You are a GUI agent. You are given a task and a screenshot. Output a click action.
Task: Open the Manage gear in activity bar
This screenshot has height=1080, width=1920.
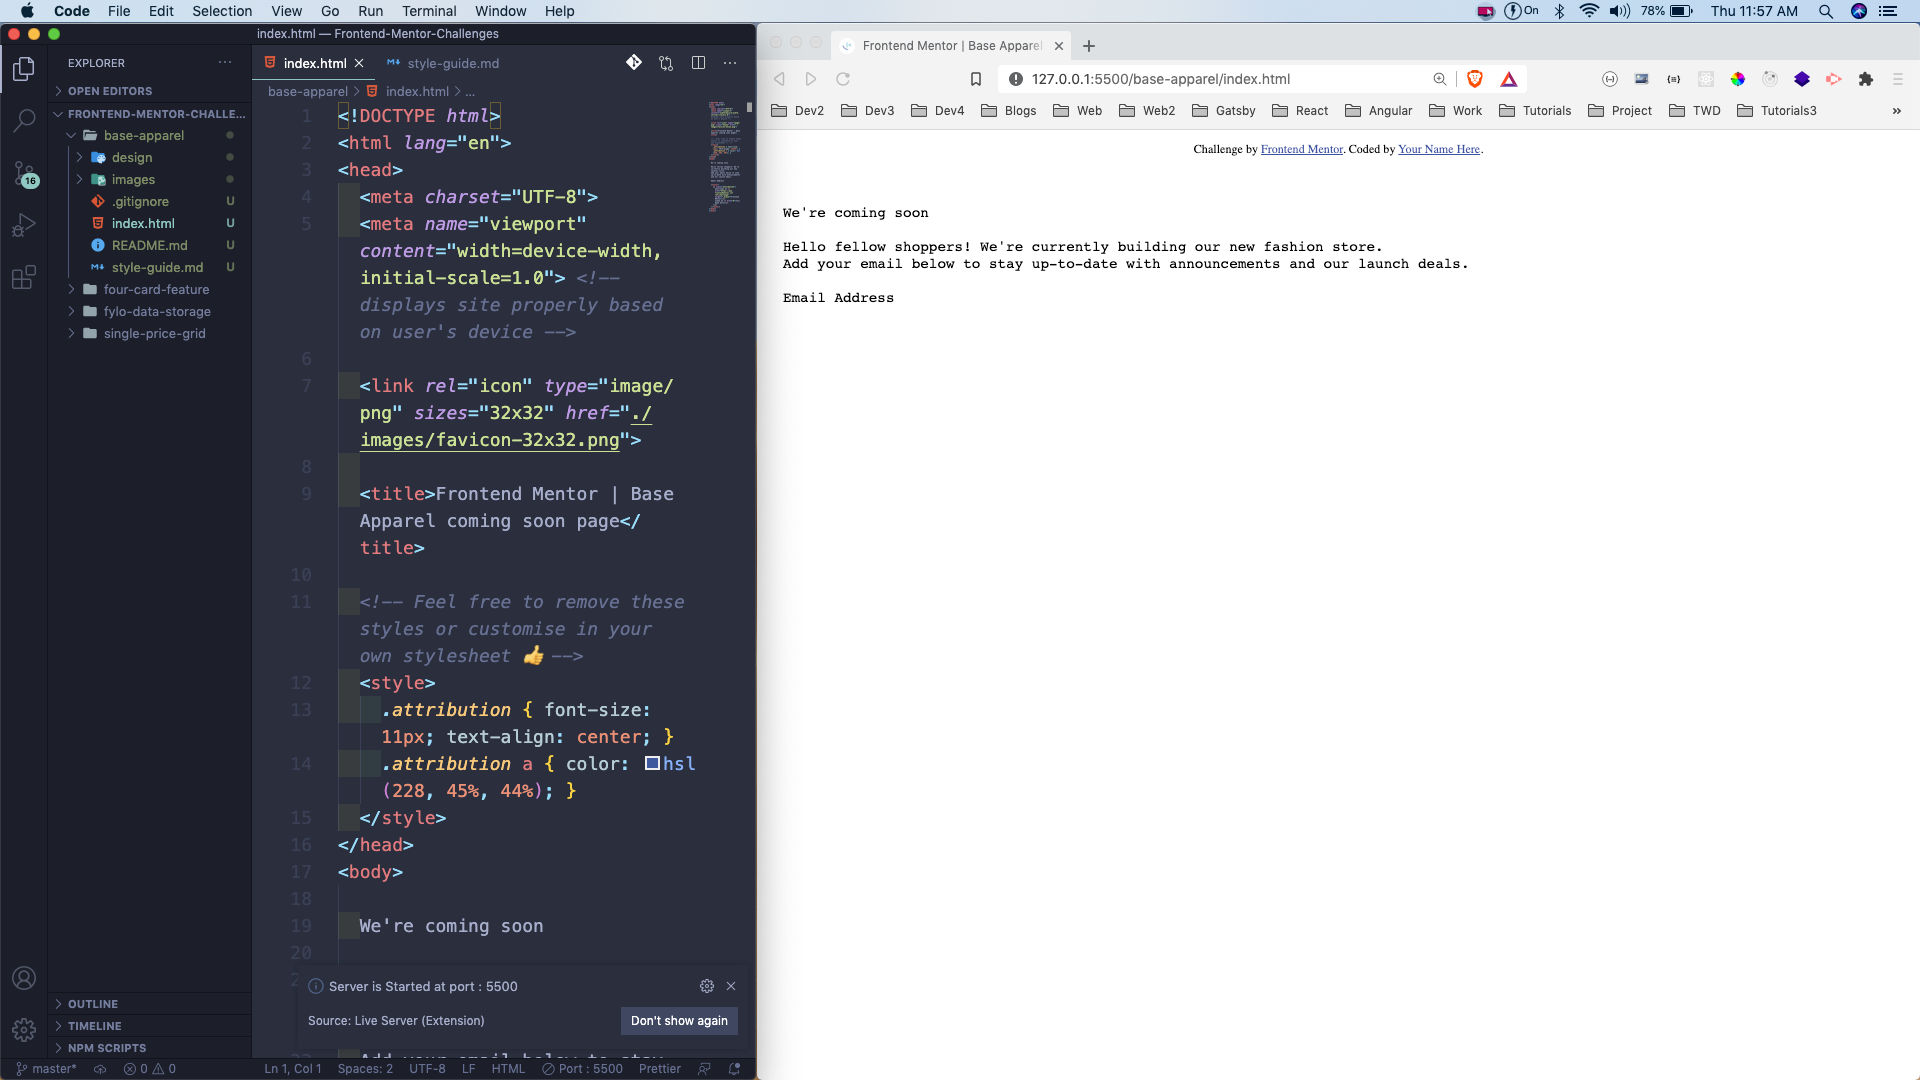tap(24, 1030)
